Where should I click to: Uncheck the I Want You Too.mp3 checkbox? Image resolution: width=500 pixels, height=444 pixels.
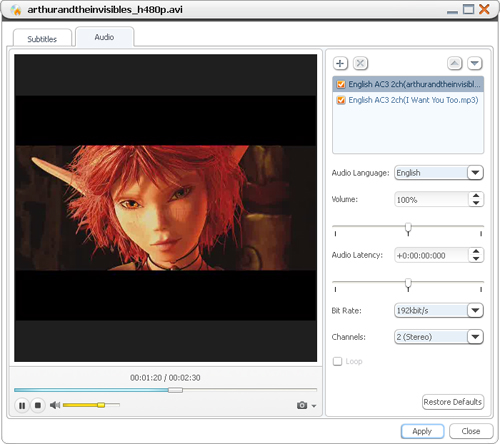(341, 100)
